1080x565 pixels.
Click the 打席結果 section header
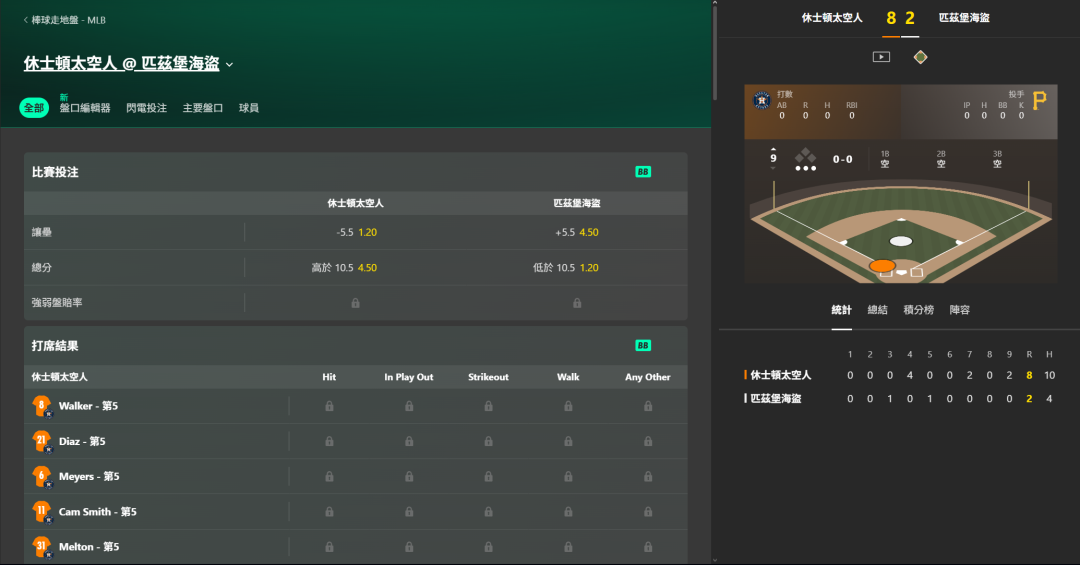355,346
